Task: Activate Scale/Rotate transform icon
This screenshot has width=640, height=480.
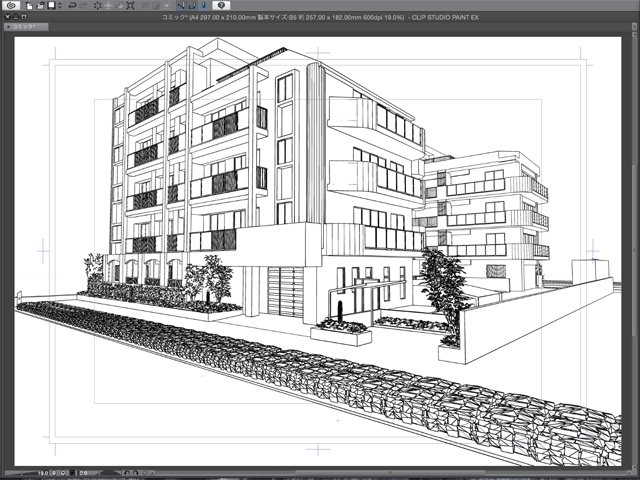Action: (x=131, y=5)
